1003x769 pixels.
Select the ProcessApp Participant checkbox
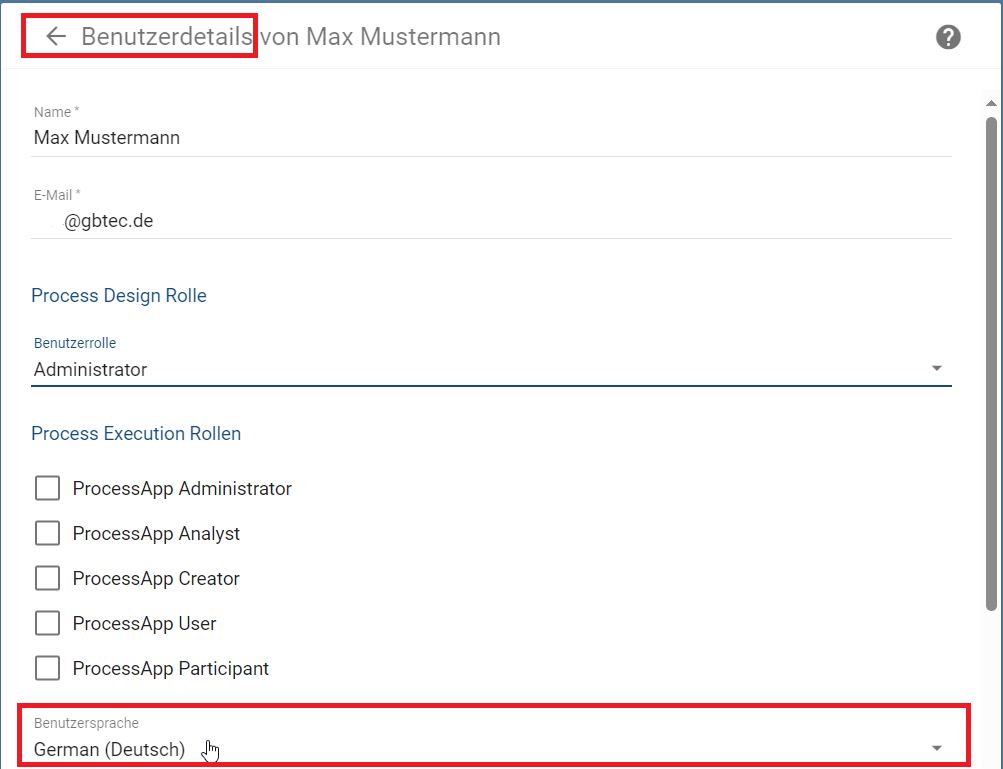point(47,668)
